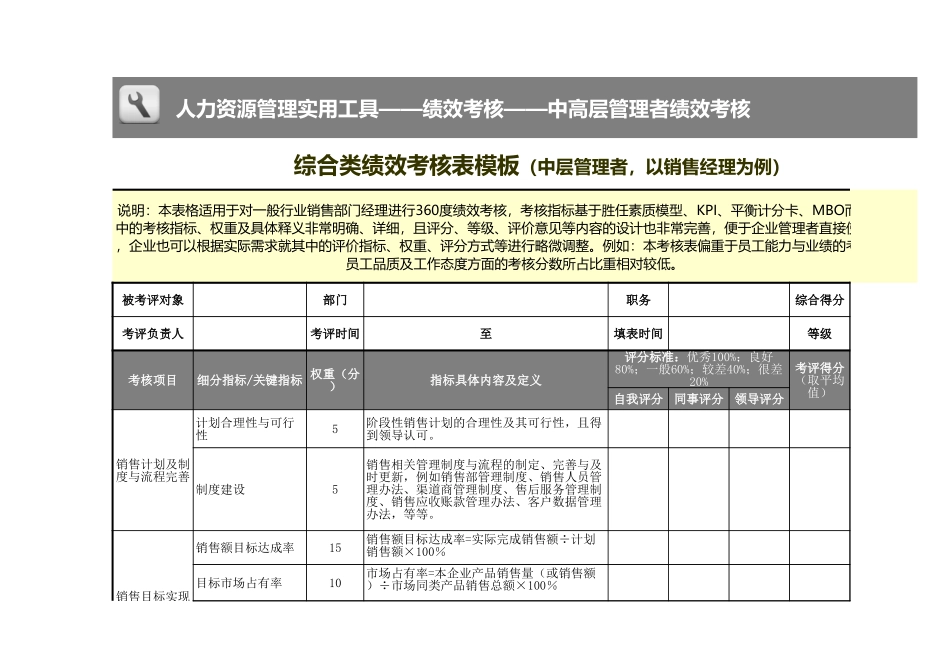This screenshot has height=672, width=950.
Task: Select 领导评分 cell in 目标市场占有率 row
Action: coord(759,582)
